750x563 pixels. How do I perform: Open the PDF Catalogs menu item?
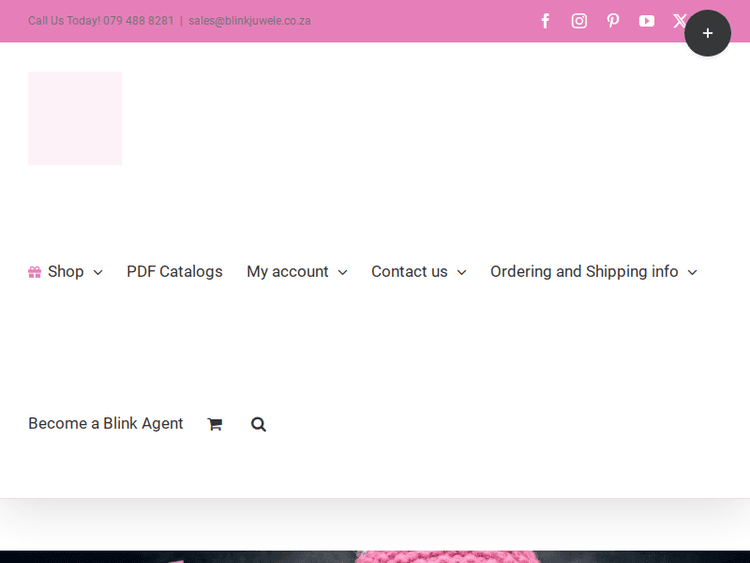[x=174, y=272]
